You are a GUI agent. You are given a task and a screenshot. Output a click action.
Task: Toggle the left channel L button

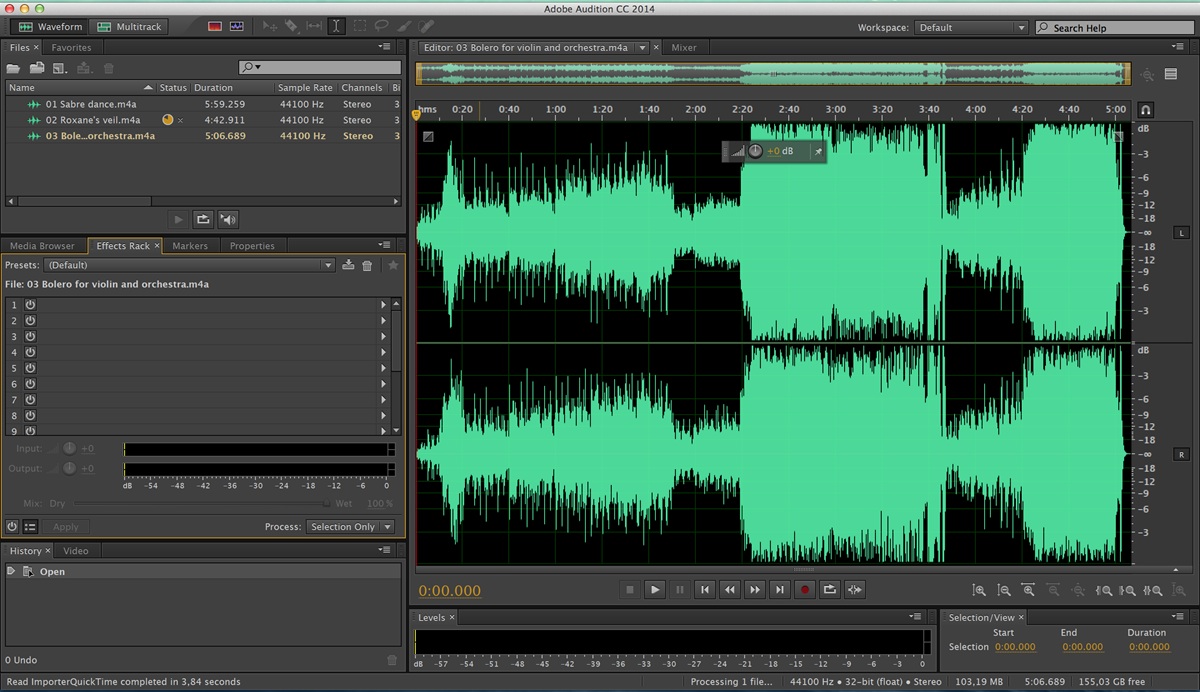click(x=1180, y=233)
